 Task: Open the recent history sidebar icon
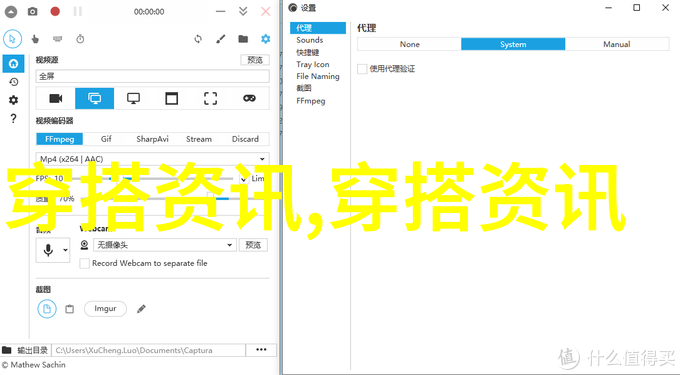(x=13, y=82)
